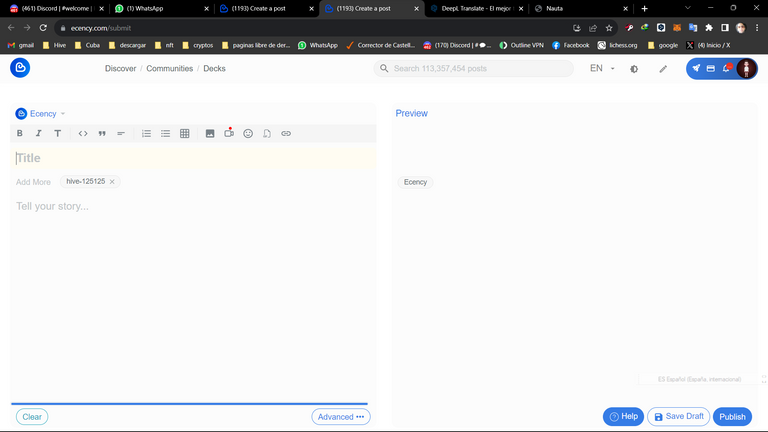The image size is (768, 432).
Task: Toggle dark/light theme switcher icon
Action: pyautogui.click(x=634, y=69)
